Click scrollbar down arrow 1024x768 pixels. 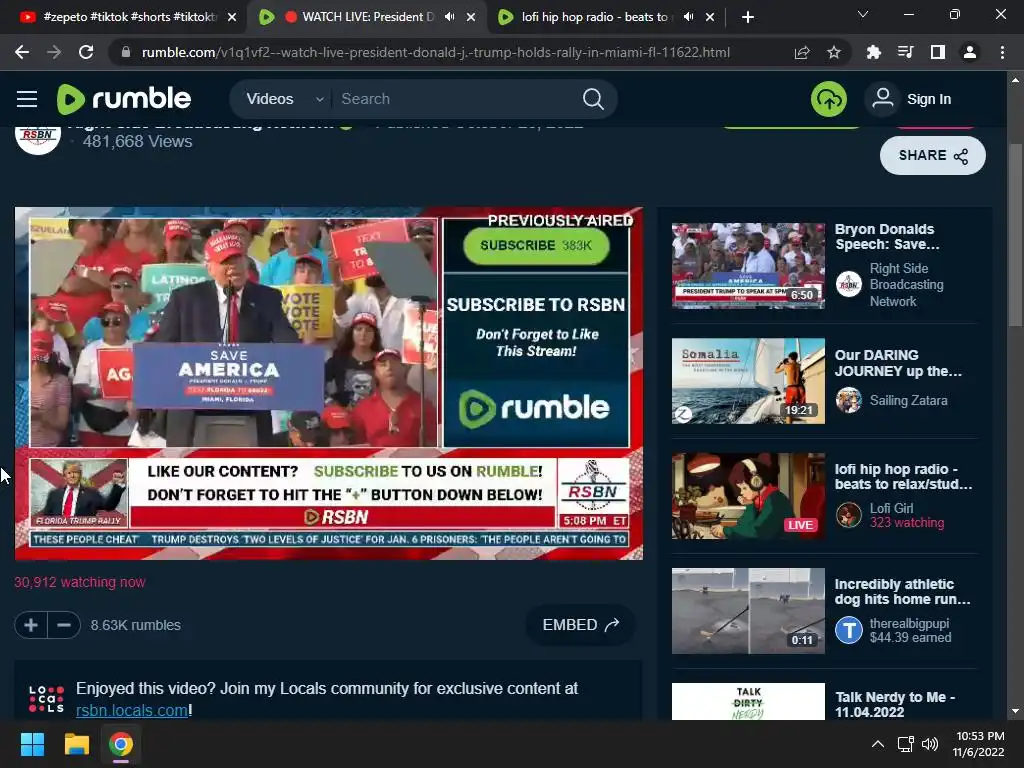pyautogui.click(x=1015, y=711)
